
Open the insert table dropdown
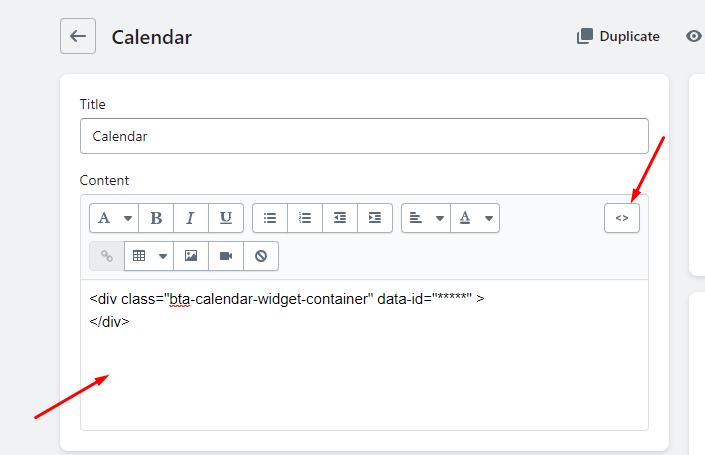click(x=149, y=256)
